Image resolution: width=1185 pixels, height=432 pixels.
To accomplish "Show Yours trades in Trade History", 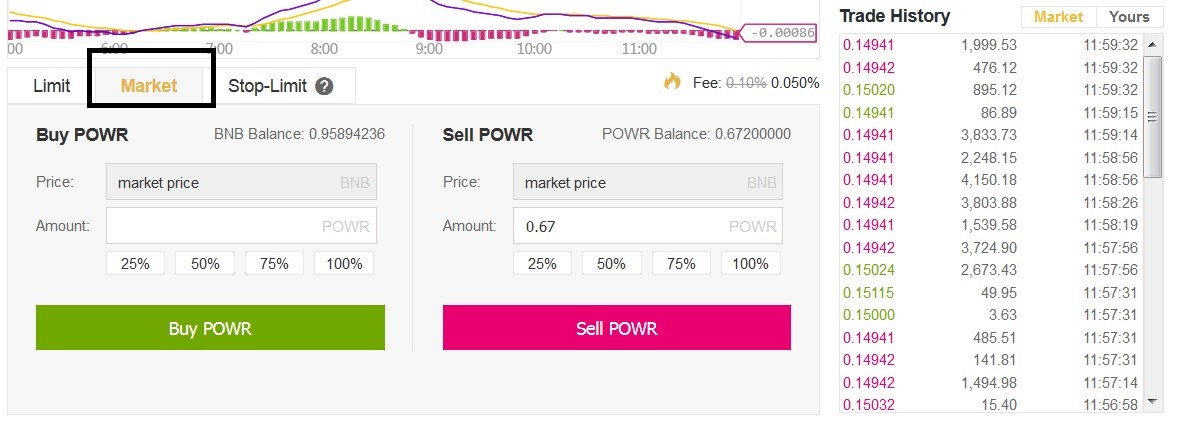I will pyautogui.click(x=1129, y=17).
